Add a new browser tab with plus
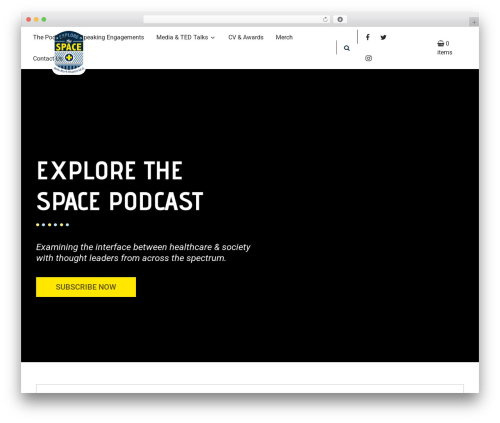Viewport: 500px width, 423px height. click(474, 22)
